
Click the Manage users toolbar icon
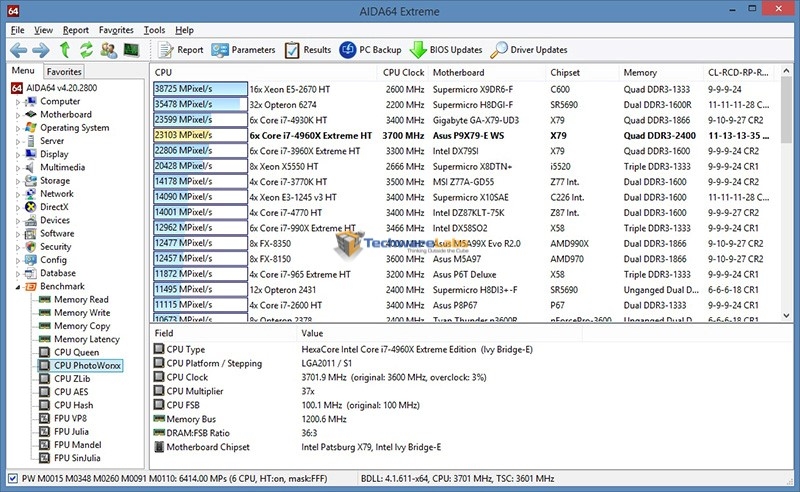tap(109, 50)
